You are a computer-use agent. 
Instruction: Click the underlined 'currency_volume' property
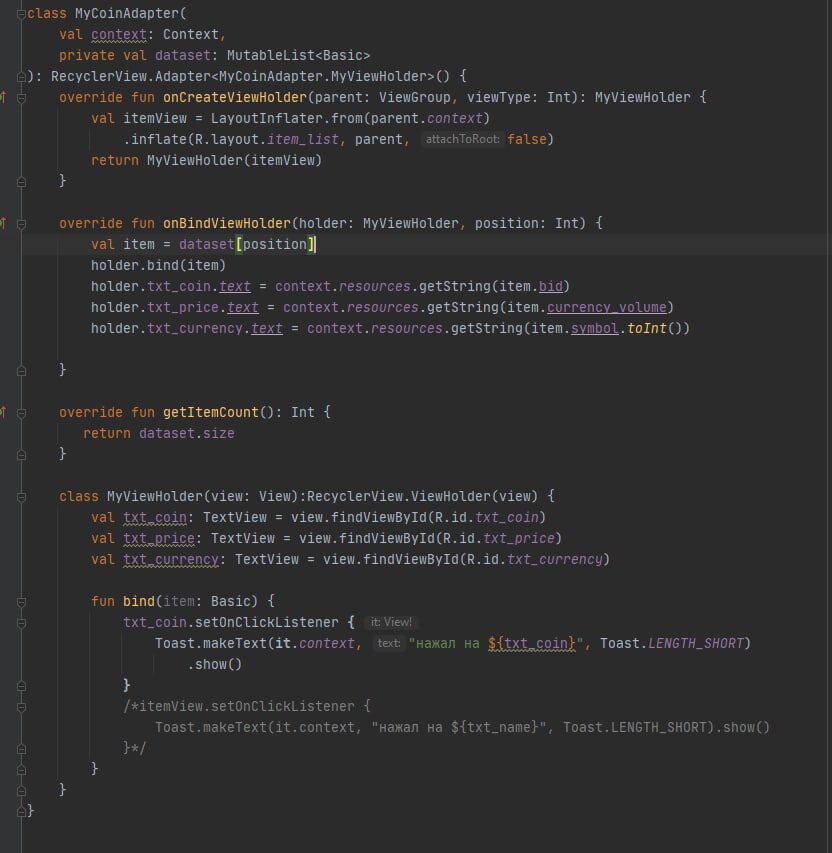click(x=607, y=308)
